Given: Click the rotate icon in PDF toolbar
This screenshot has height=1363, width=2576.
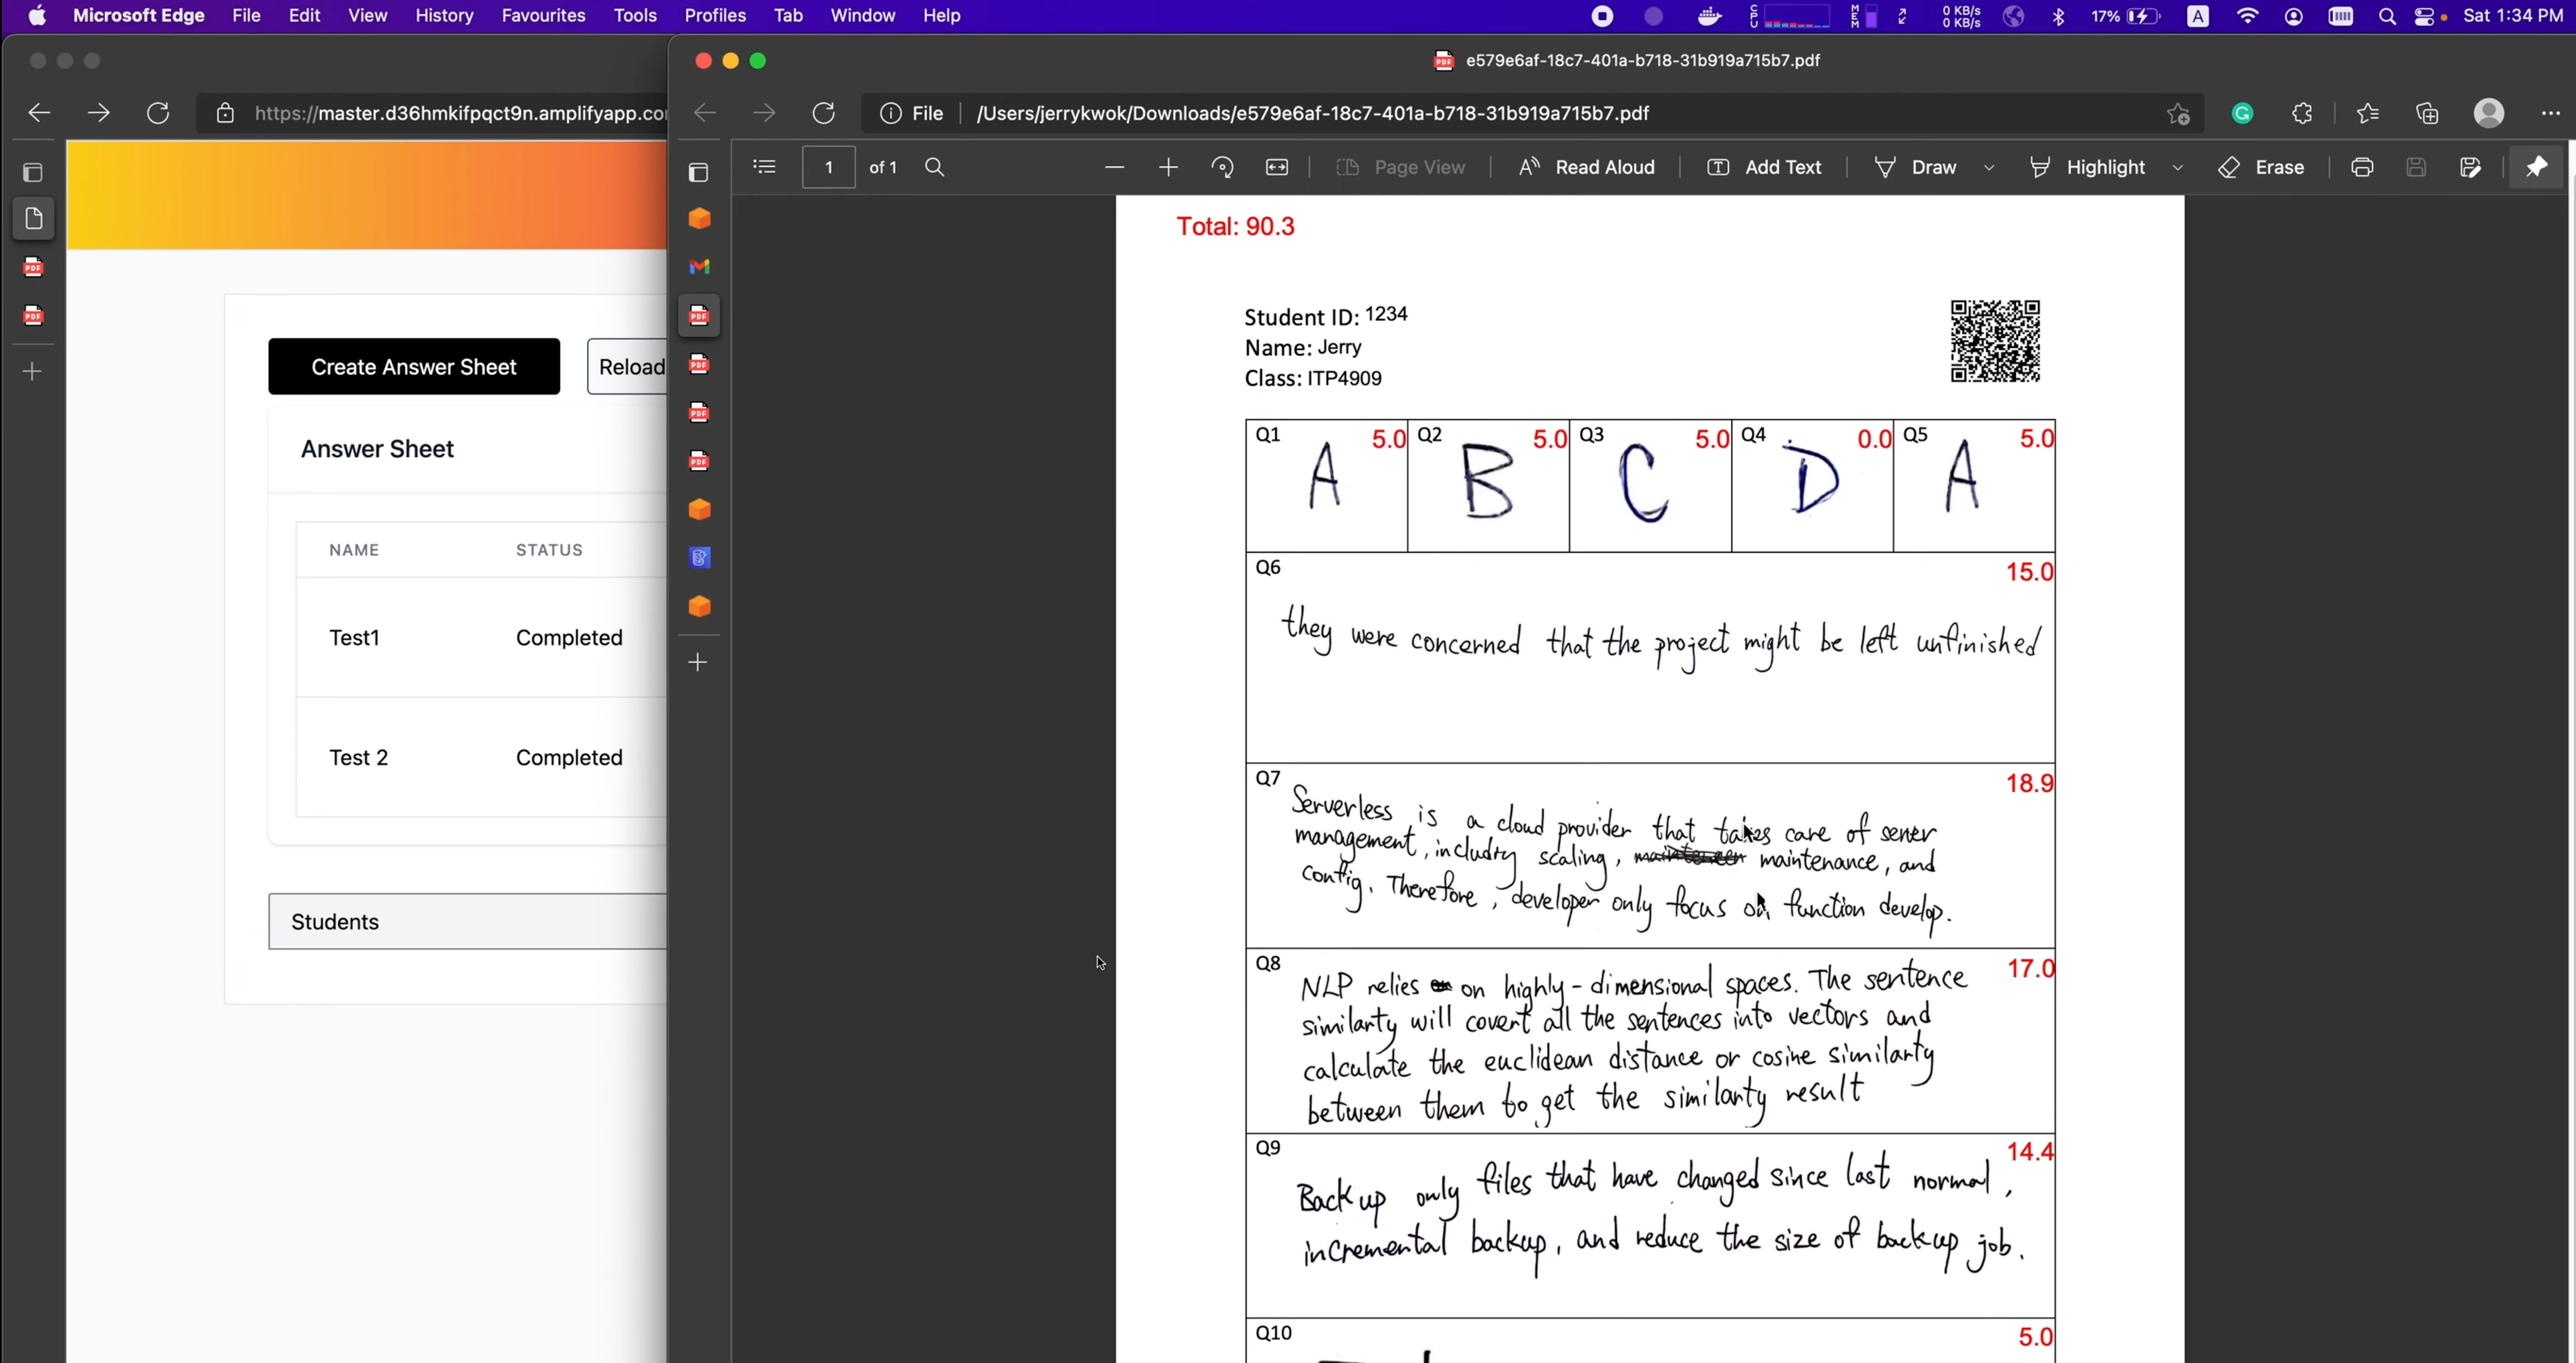Looking at the screenshot, I should [1222, 167].
